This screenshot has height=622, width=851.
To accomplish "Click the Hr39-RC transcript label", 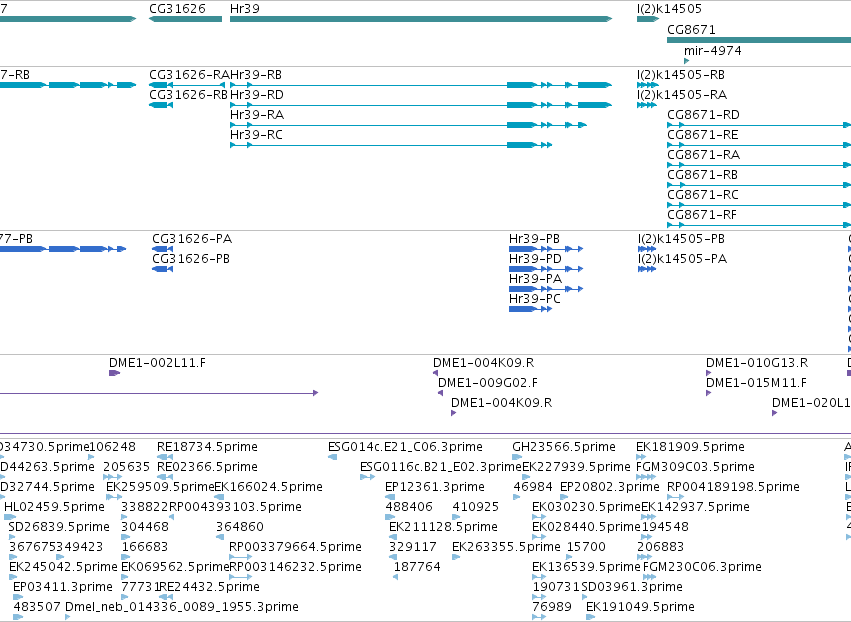I will pos(256,135).
